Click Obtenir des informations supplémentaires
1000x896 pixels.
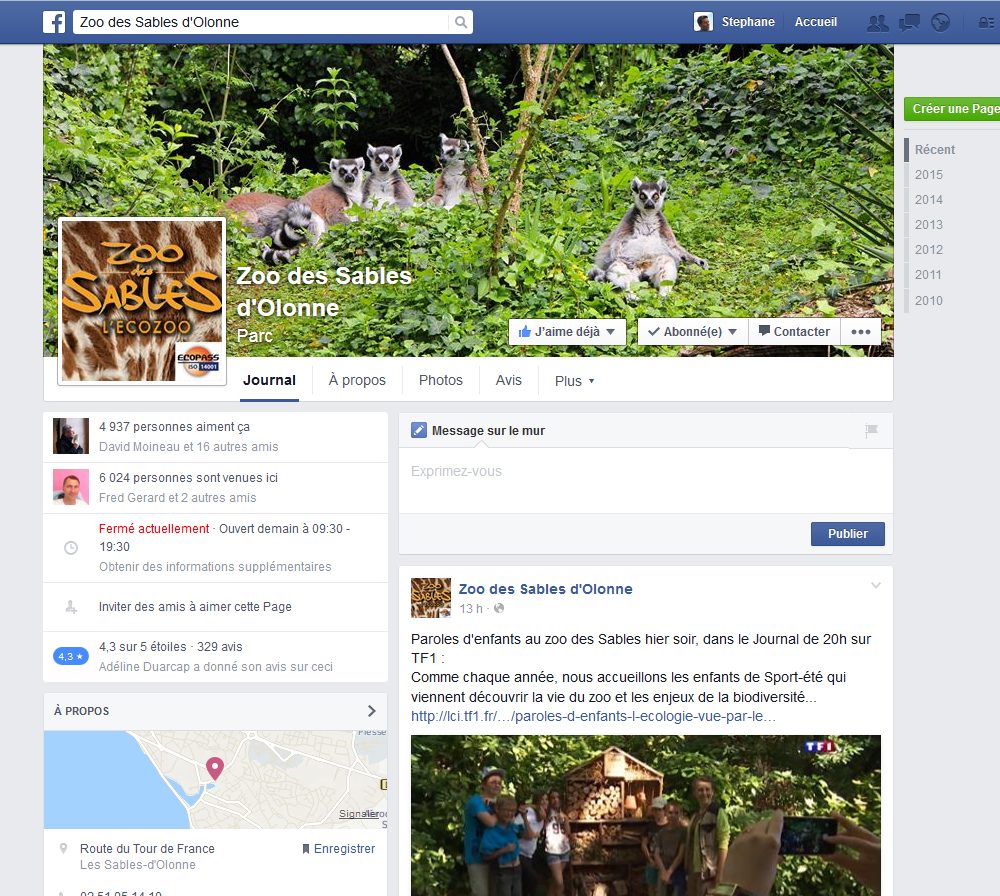click(x=215, y=566)
